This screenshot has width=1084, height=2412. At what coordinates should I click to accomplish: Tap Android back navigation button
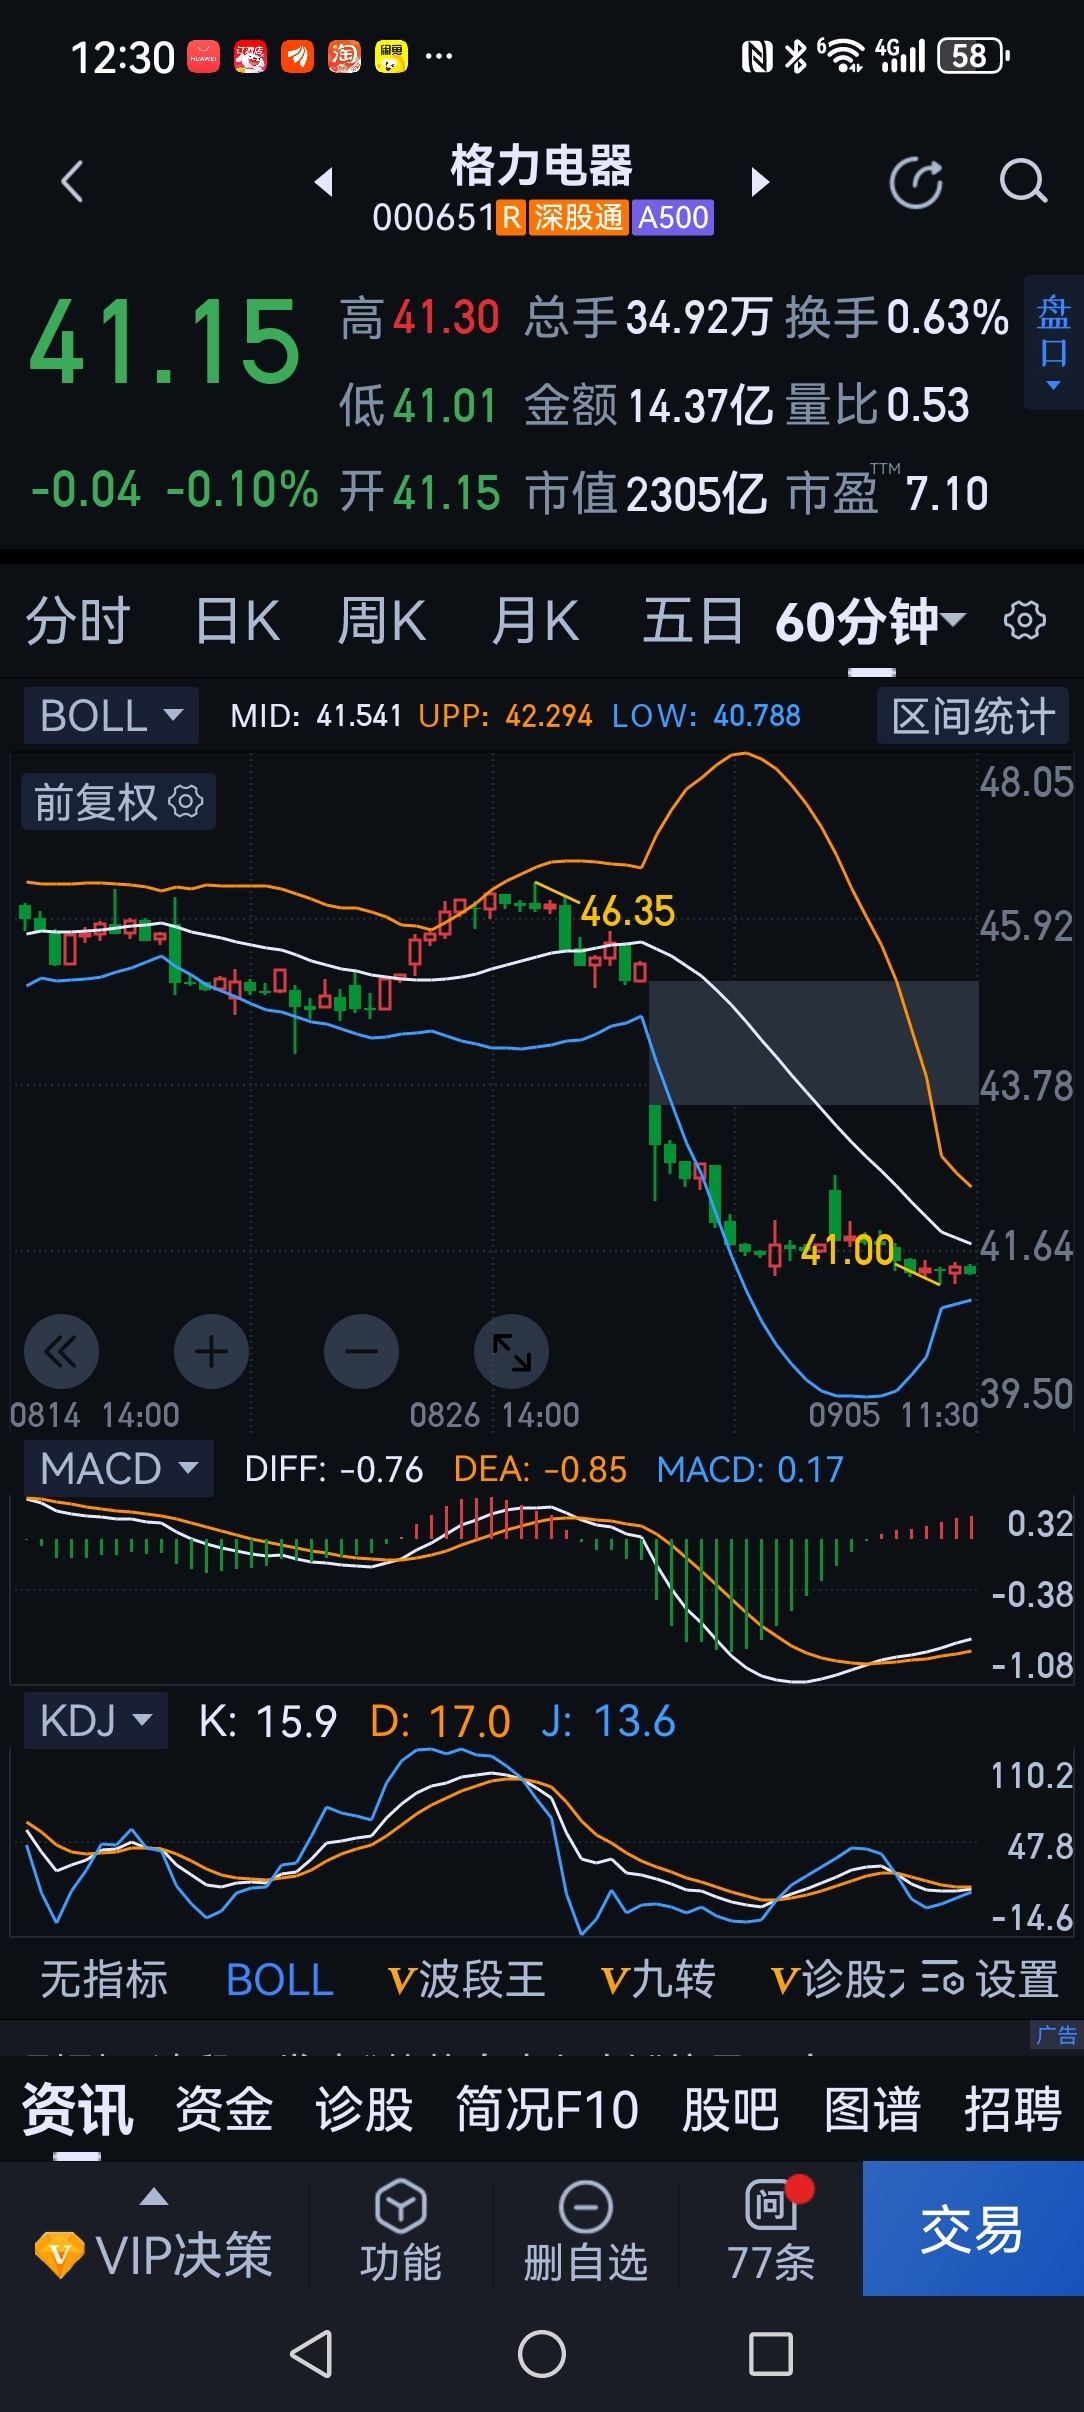pos(311,2354)
